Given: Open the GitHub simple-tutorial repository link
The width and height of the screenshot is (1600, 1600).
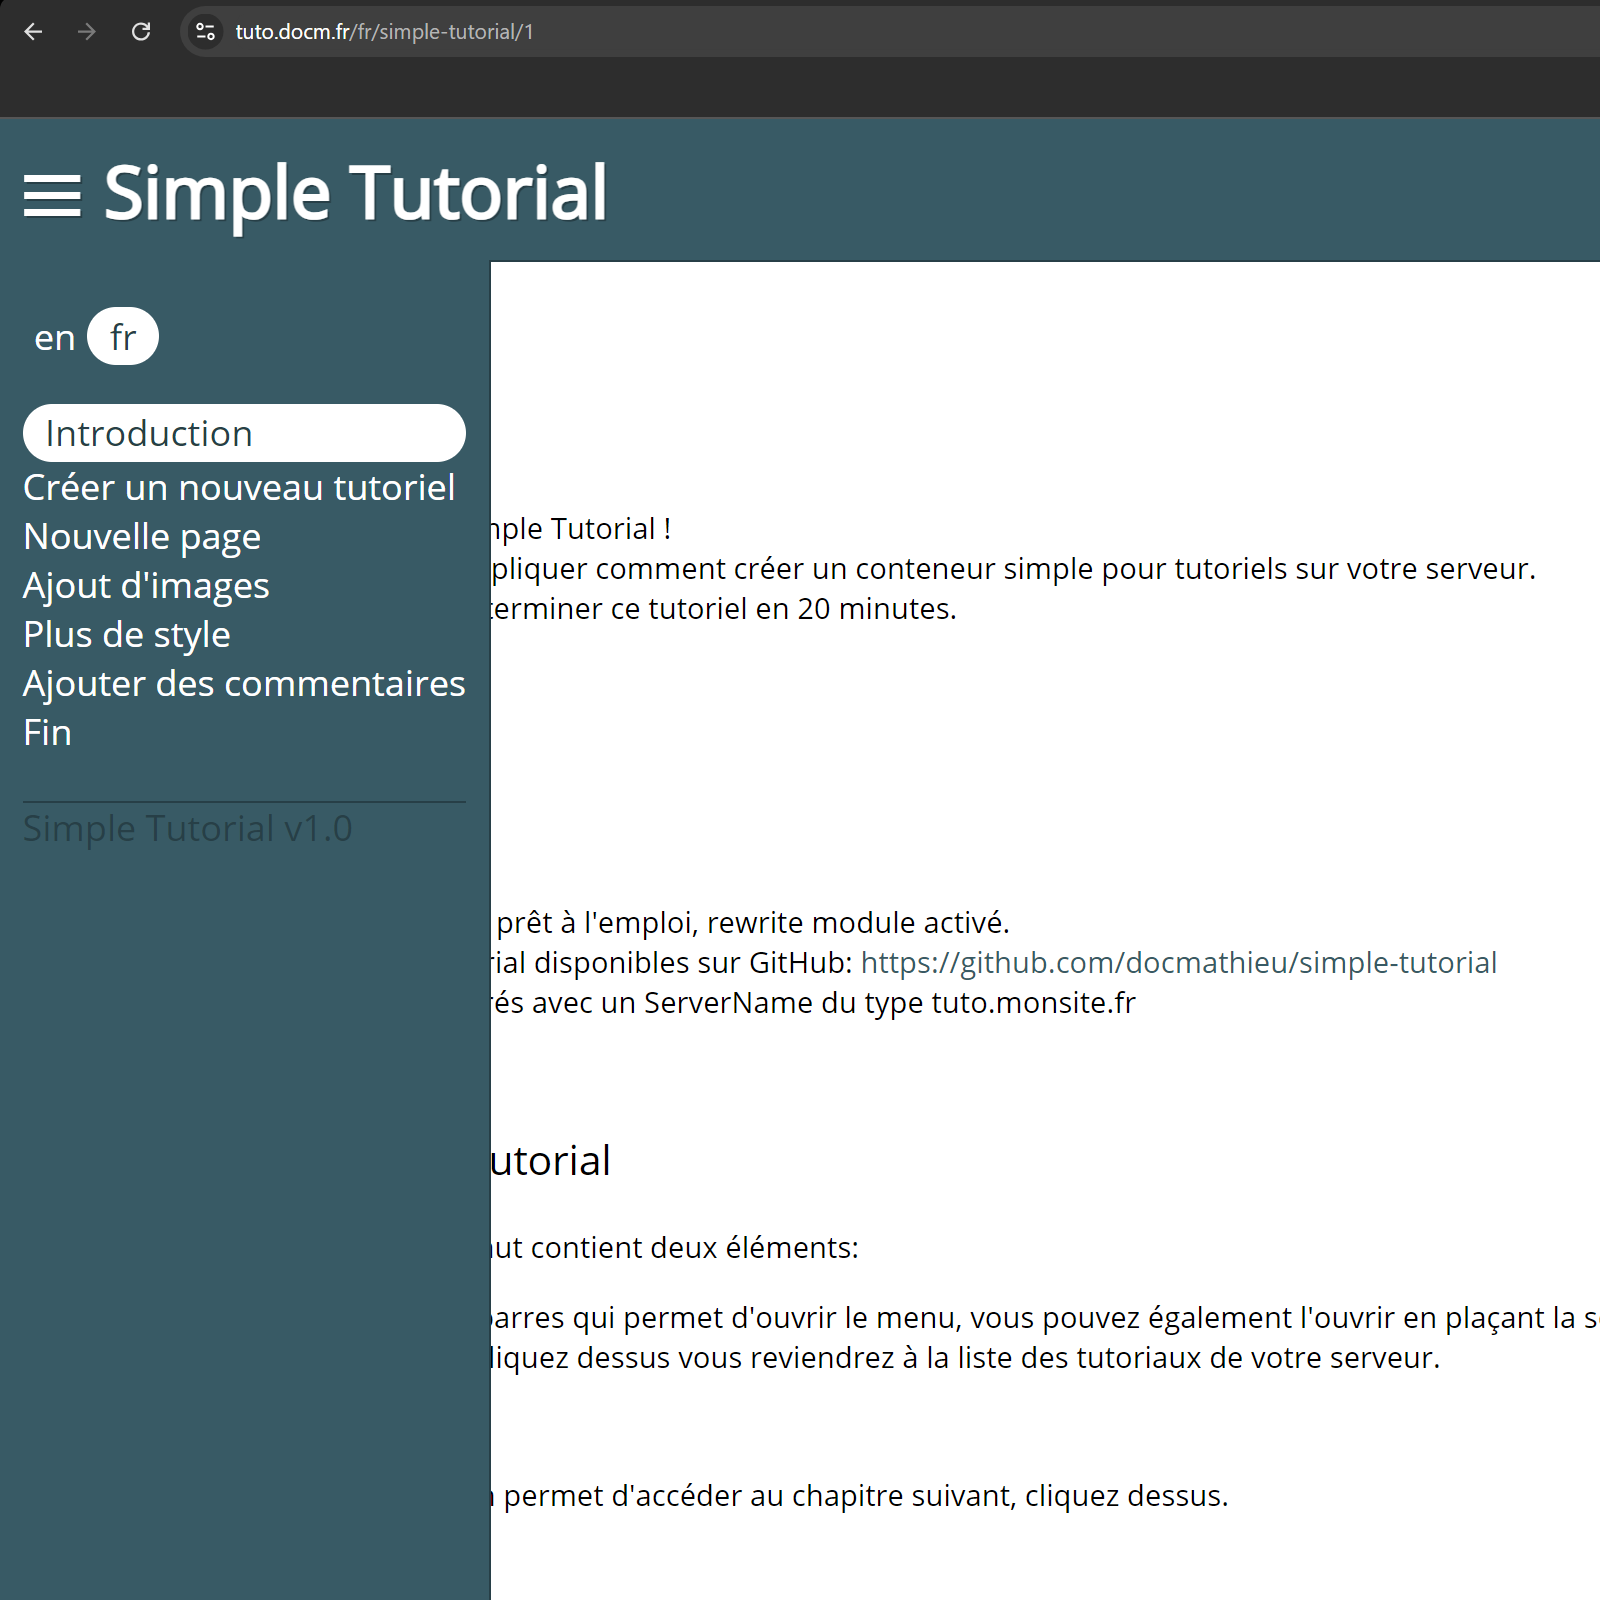Looking at the screenshot, I should 1179,962.
